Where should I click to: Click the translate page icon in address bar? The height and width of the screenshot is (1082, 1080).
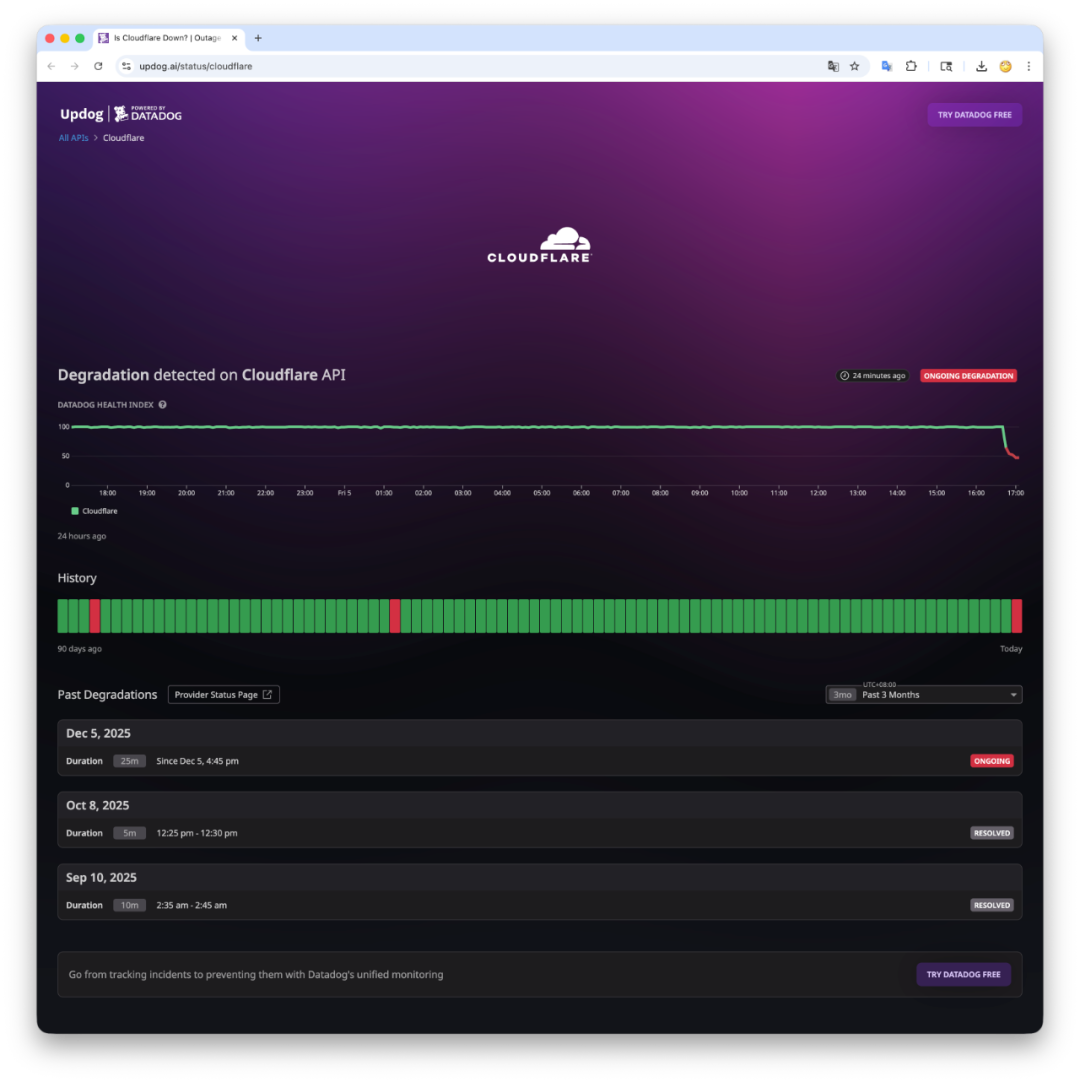click(x=833, y=66)
